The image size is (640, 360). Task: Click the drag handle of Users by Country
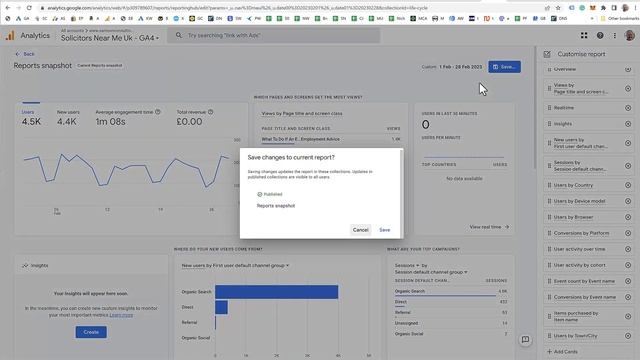click(x=549, y=185)
